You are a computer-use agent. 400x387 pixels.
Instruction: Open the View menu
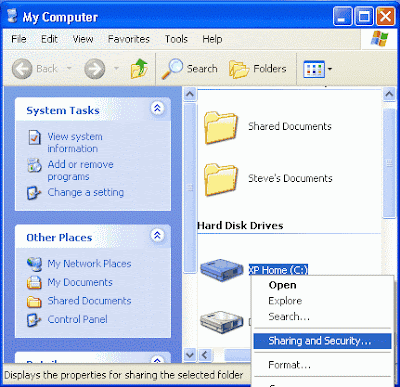pyautogui.click(x=83, y=39)
